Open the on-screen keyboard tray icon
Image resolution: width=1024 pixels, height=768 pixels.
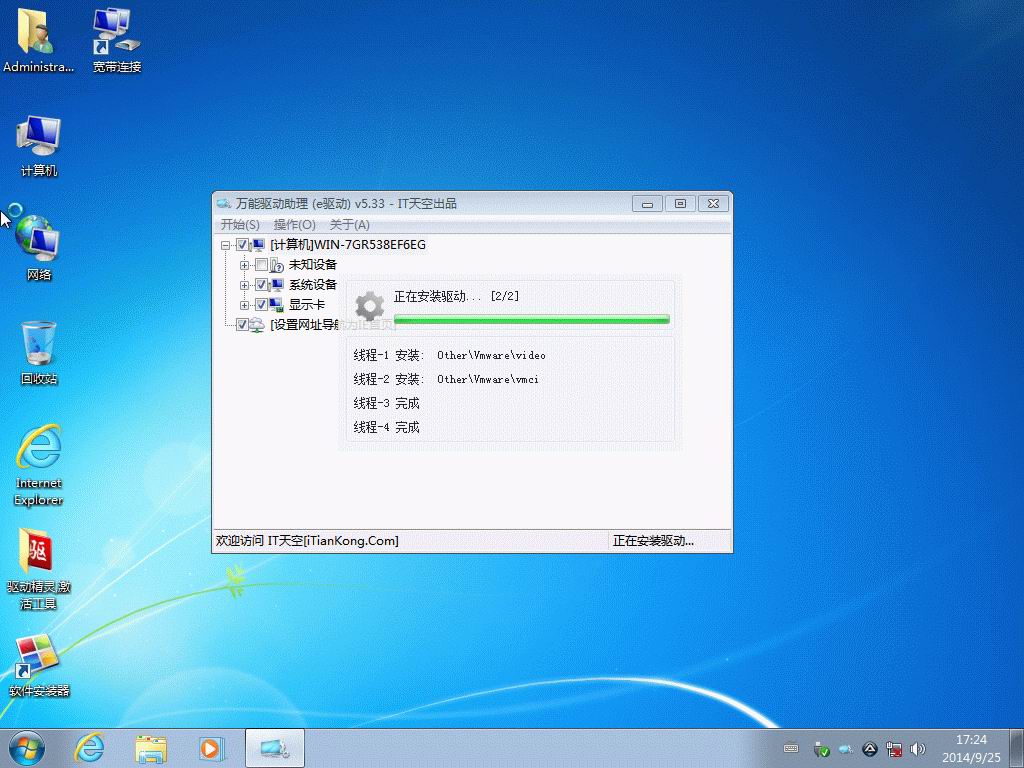791,748
